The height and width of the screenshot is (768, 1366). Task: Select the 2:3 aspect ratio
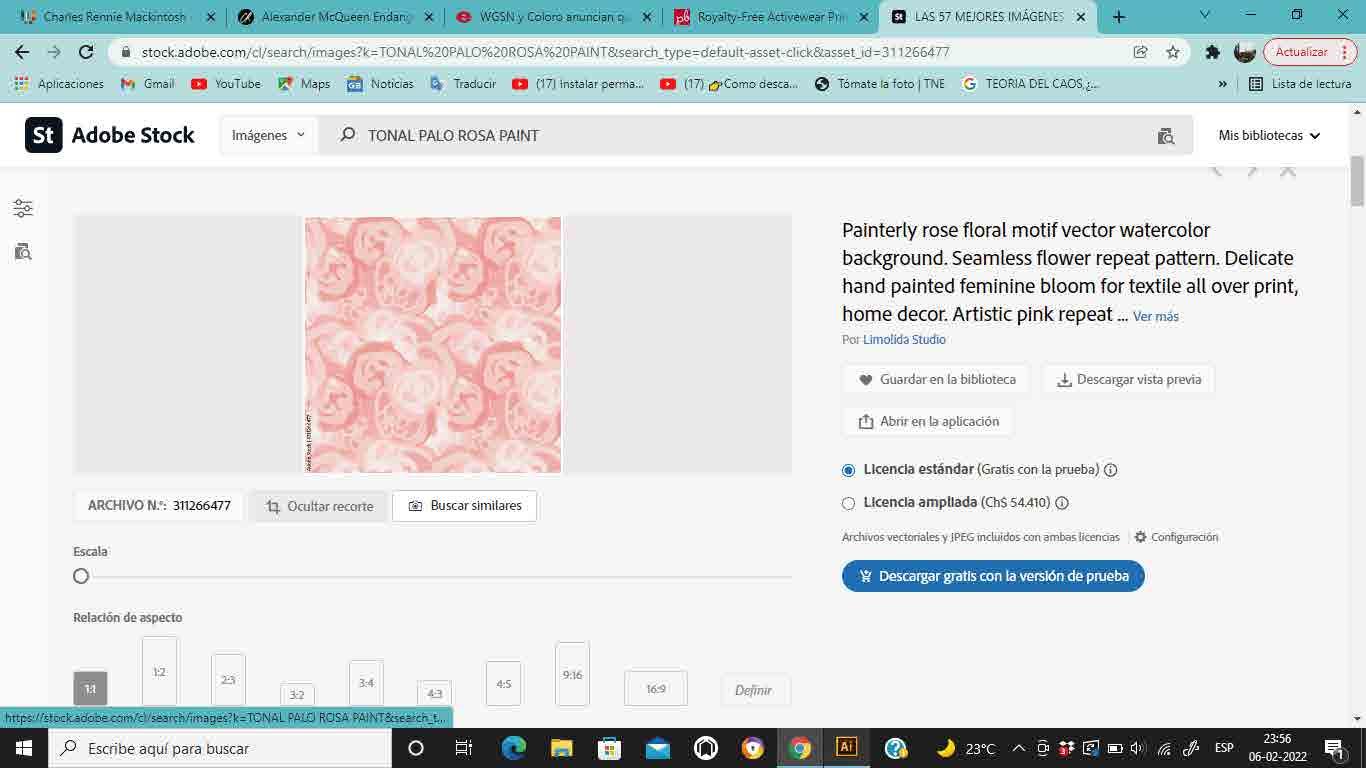228,679
